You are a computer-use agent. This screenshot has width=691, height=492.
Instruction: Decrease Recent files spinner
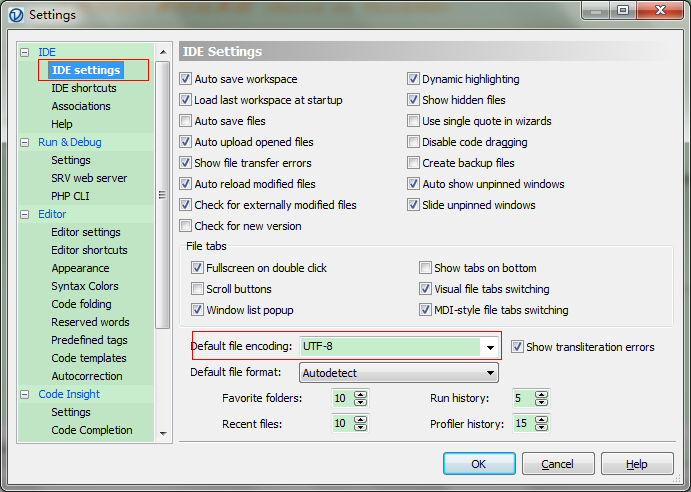point(360,428)
